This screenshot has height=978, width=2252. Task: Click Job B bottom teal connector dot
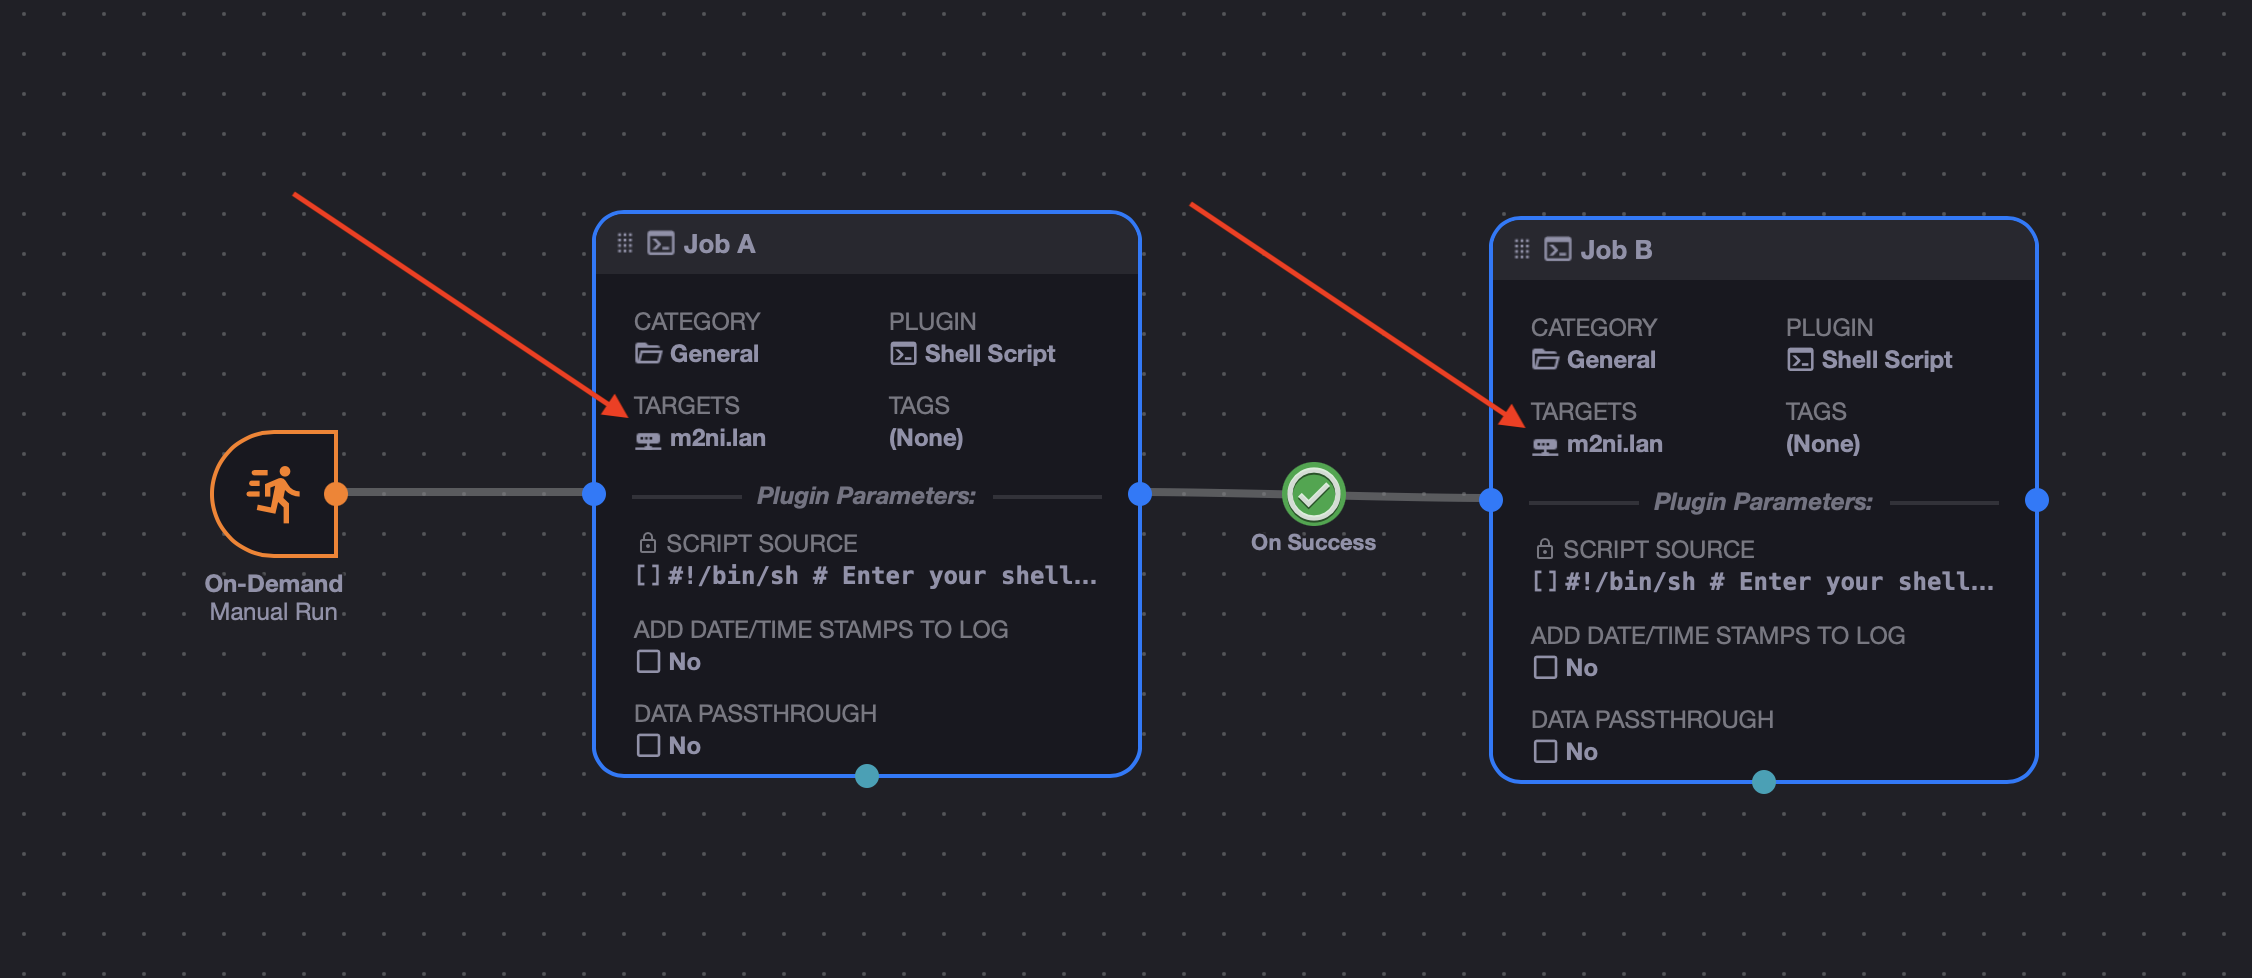tap(1764, 782)
